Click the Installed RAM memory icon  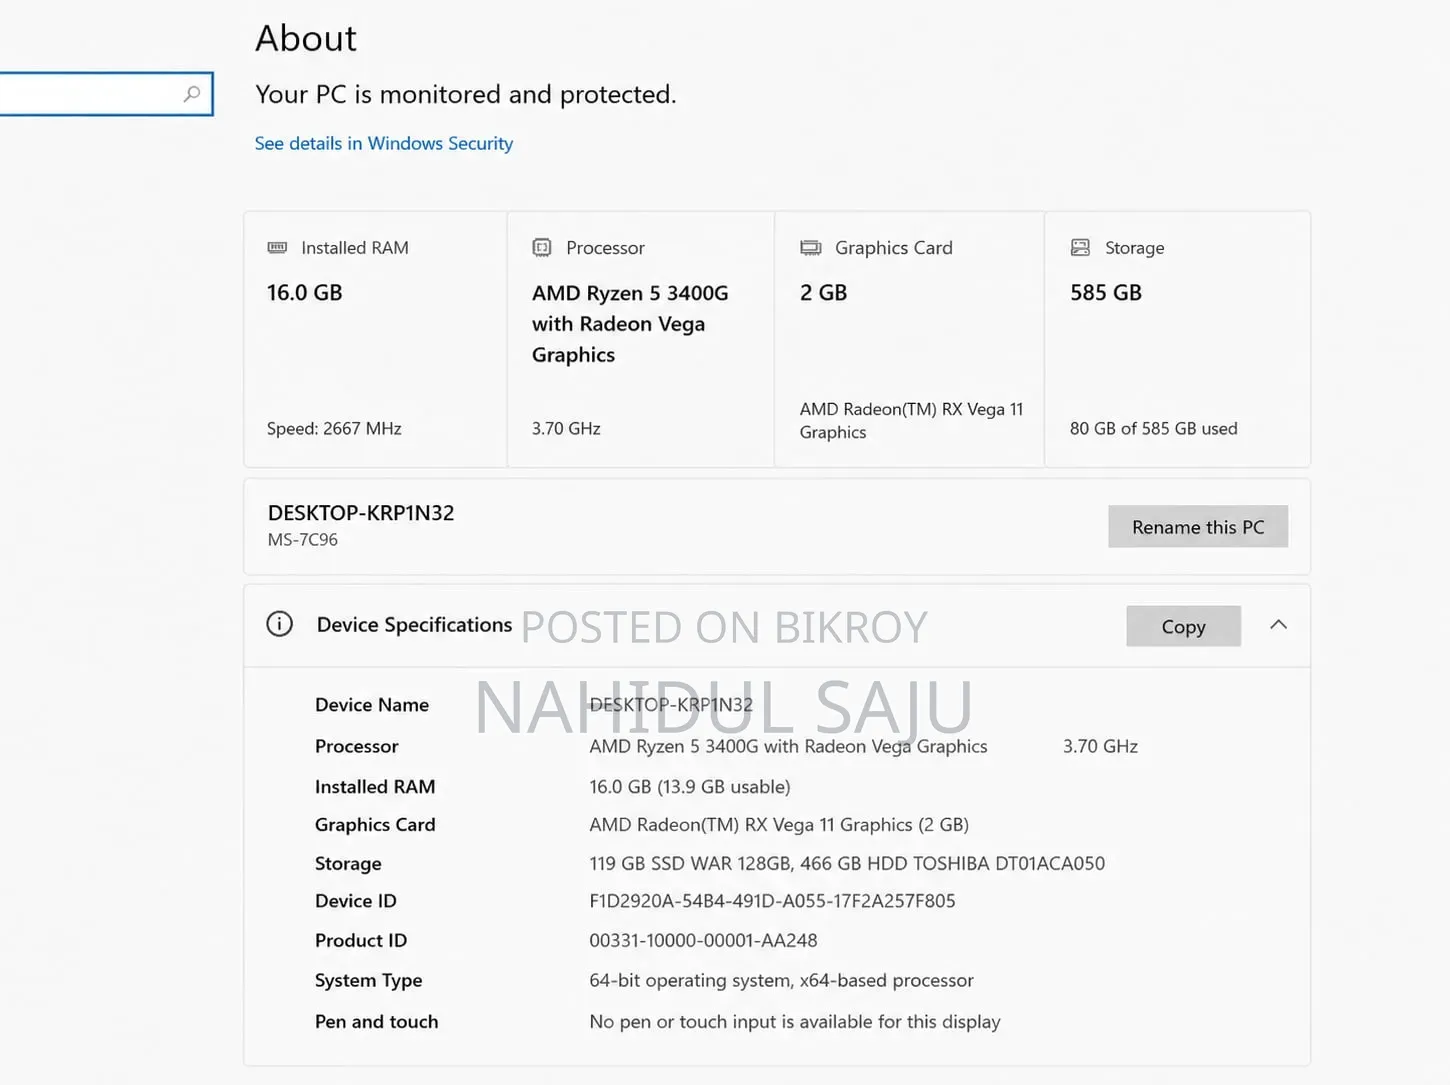coord(277,247)
